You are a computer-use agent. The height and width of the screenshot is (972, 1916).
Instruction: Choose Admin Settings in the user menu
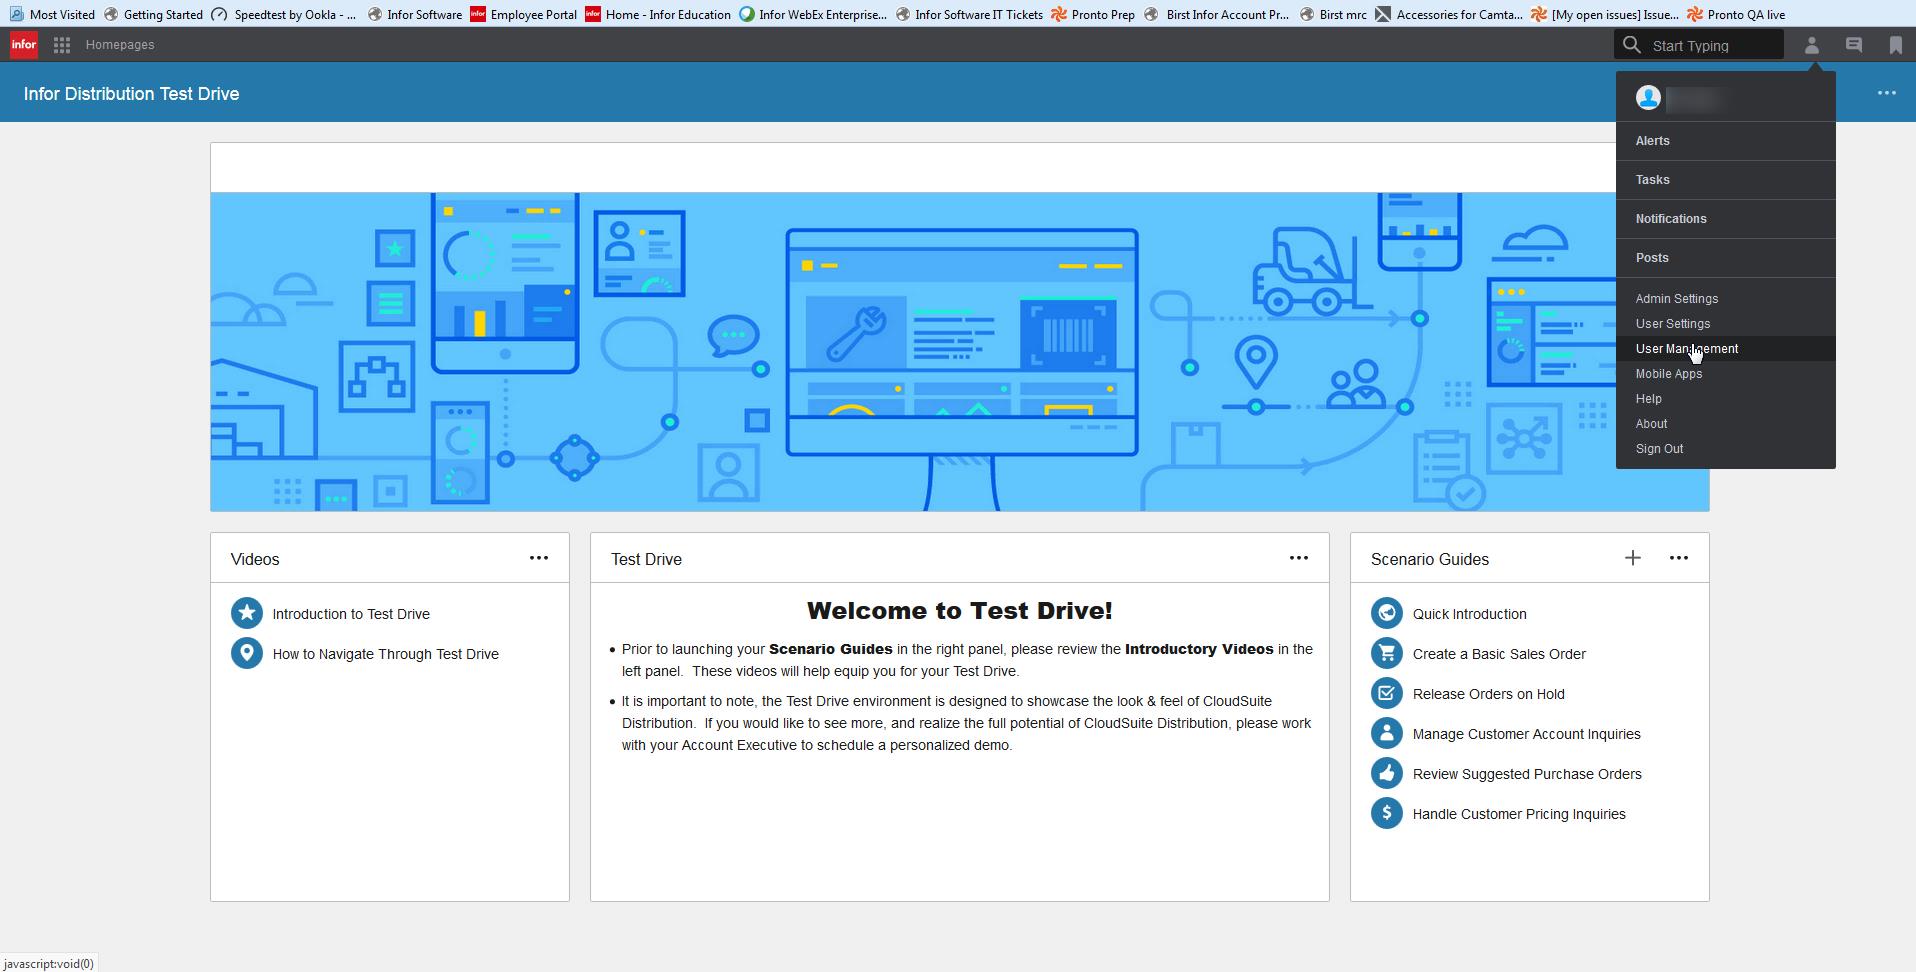[1726, 299]
